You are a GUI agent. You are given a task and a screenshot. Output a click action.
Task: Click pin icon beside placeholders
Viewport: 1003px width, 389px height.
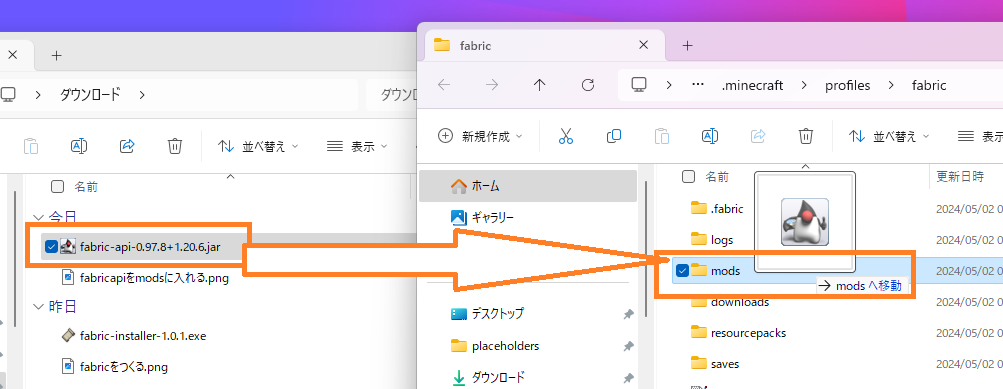tap(629, 346)
